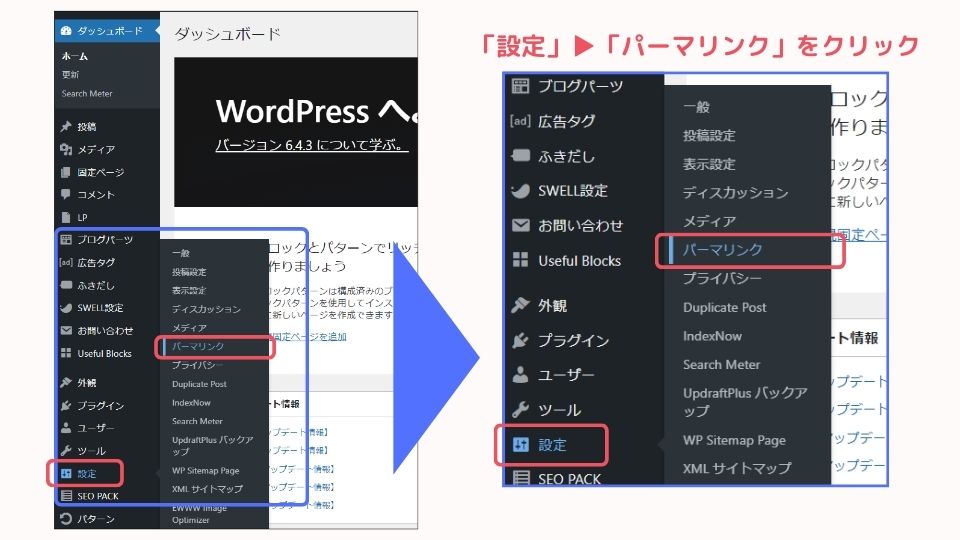
Task: Click SEO PACK icon in enlarged screenshot
Action: [521, 478]
